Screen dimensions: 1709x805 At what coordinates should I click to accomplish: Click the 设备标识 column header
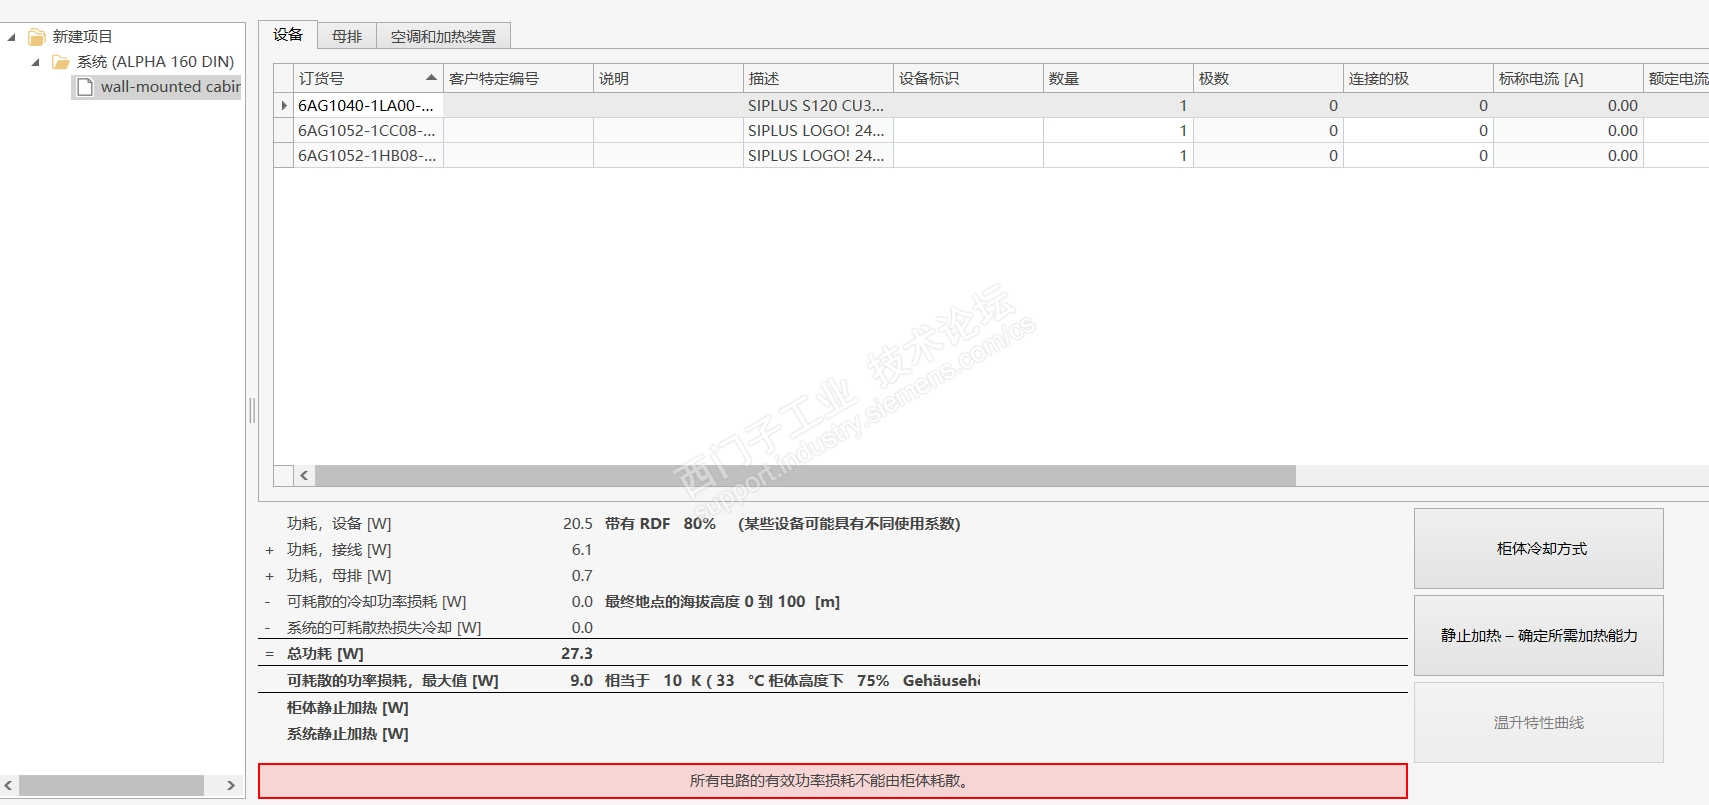pos(968,78)
